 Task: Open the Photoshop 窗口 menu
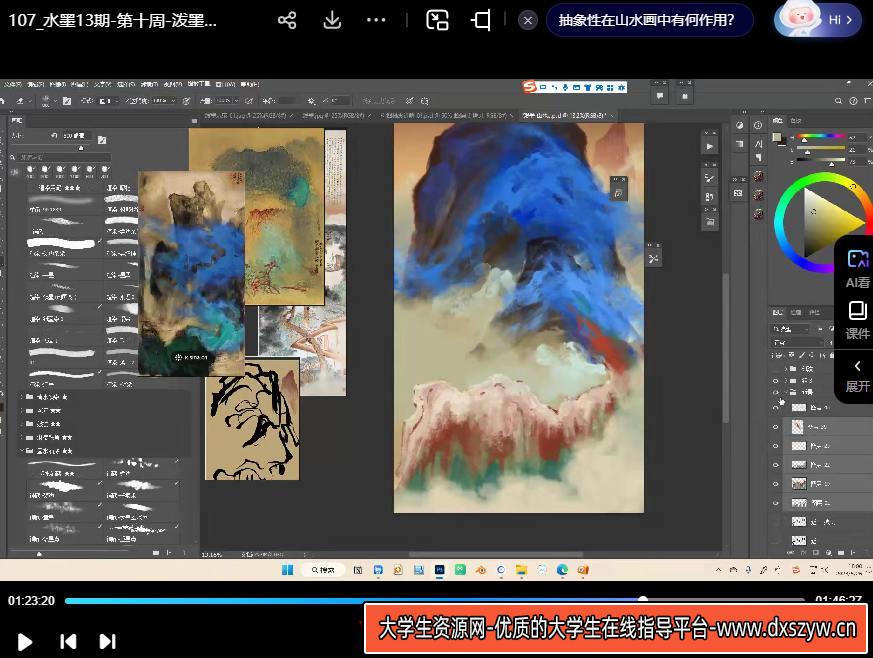225,85
